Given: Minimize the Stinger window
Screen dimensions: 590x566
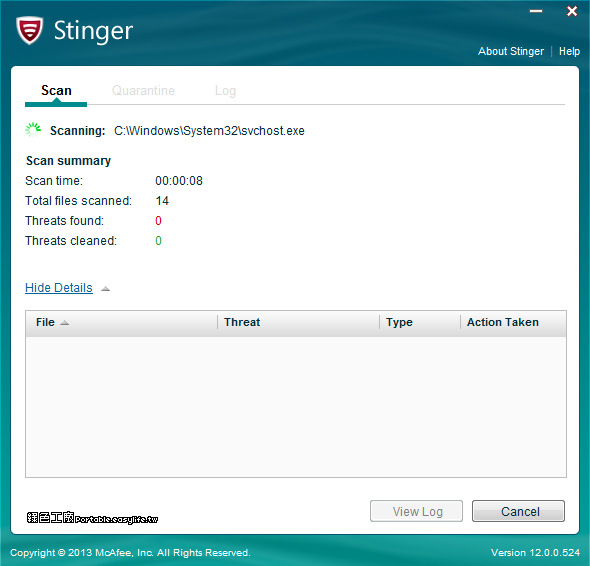Looking at the screenshot, I should [536, 11].
